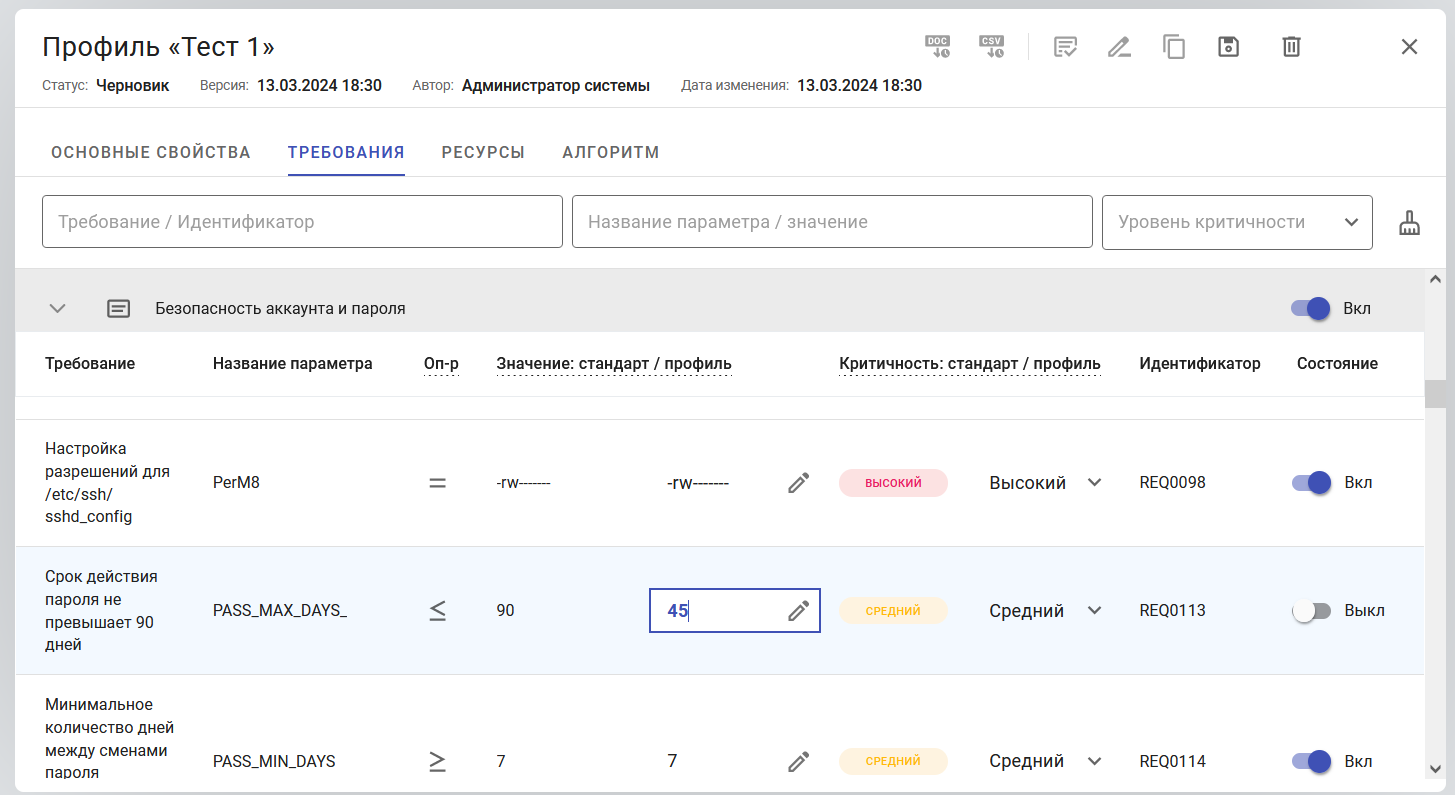Click the requirement / identifier search field
The width and height of the screenshot is (1455, 795).
click(302, 222)
